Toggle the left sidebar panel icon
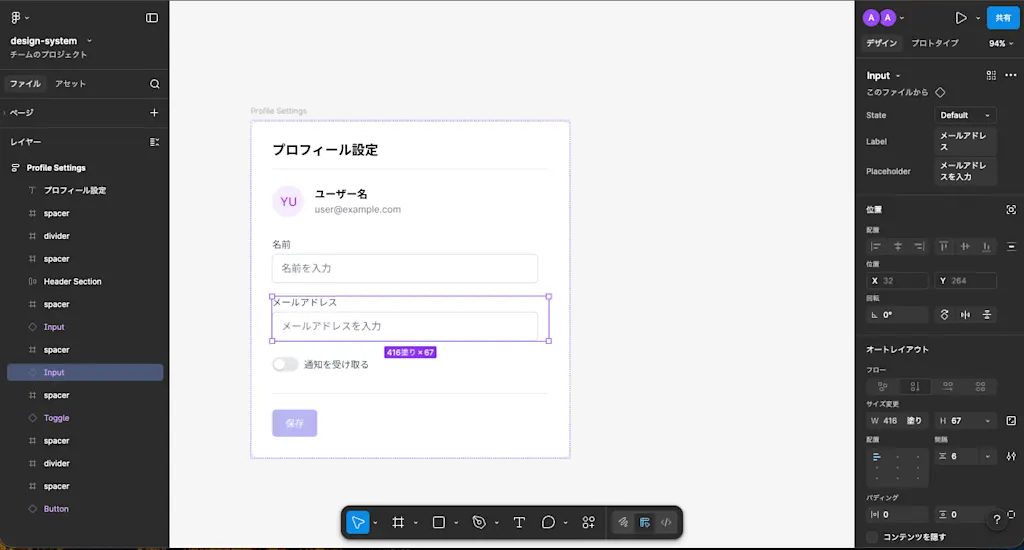Image resolution: width=1024 pixels, height=550 pixels. (152, 18)
